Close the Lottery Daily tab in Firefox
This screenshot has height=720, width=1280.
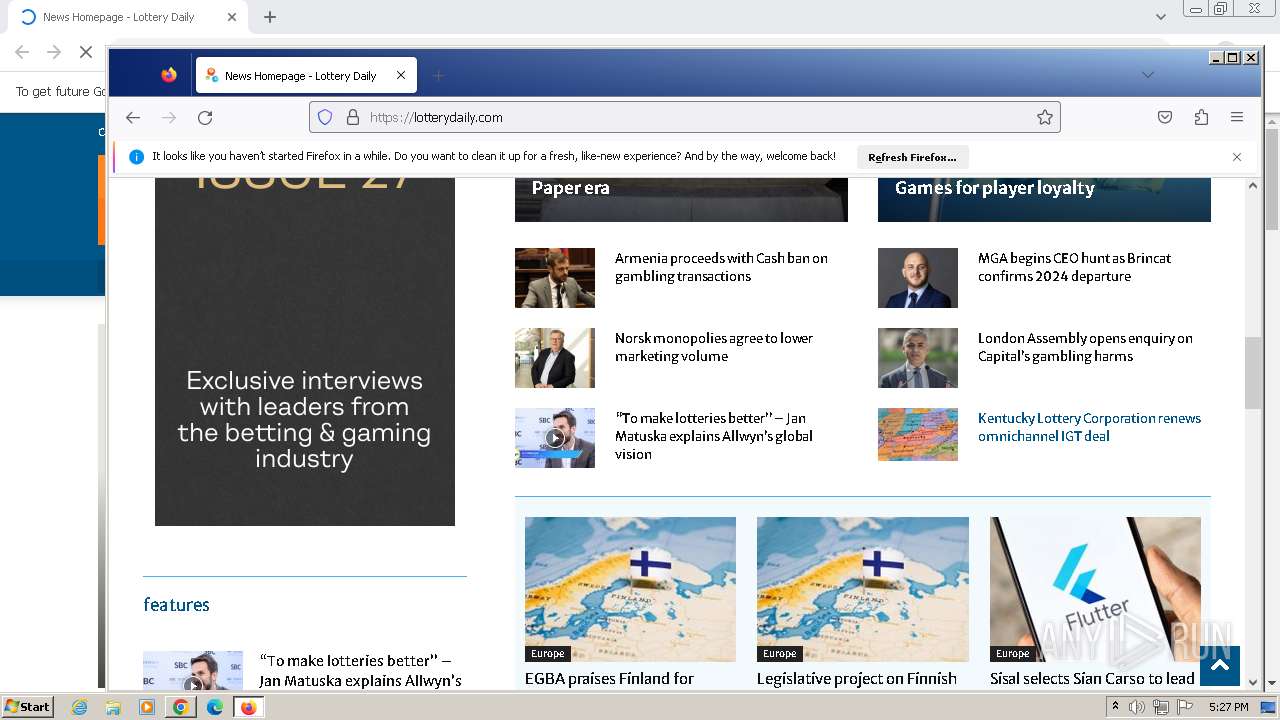401,75
